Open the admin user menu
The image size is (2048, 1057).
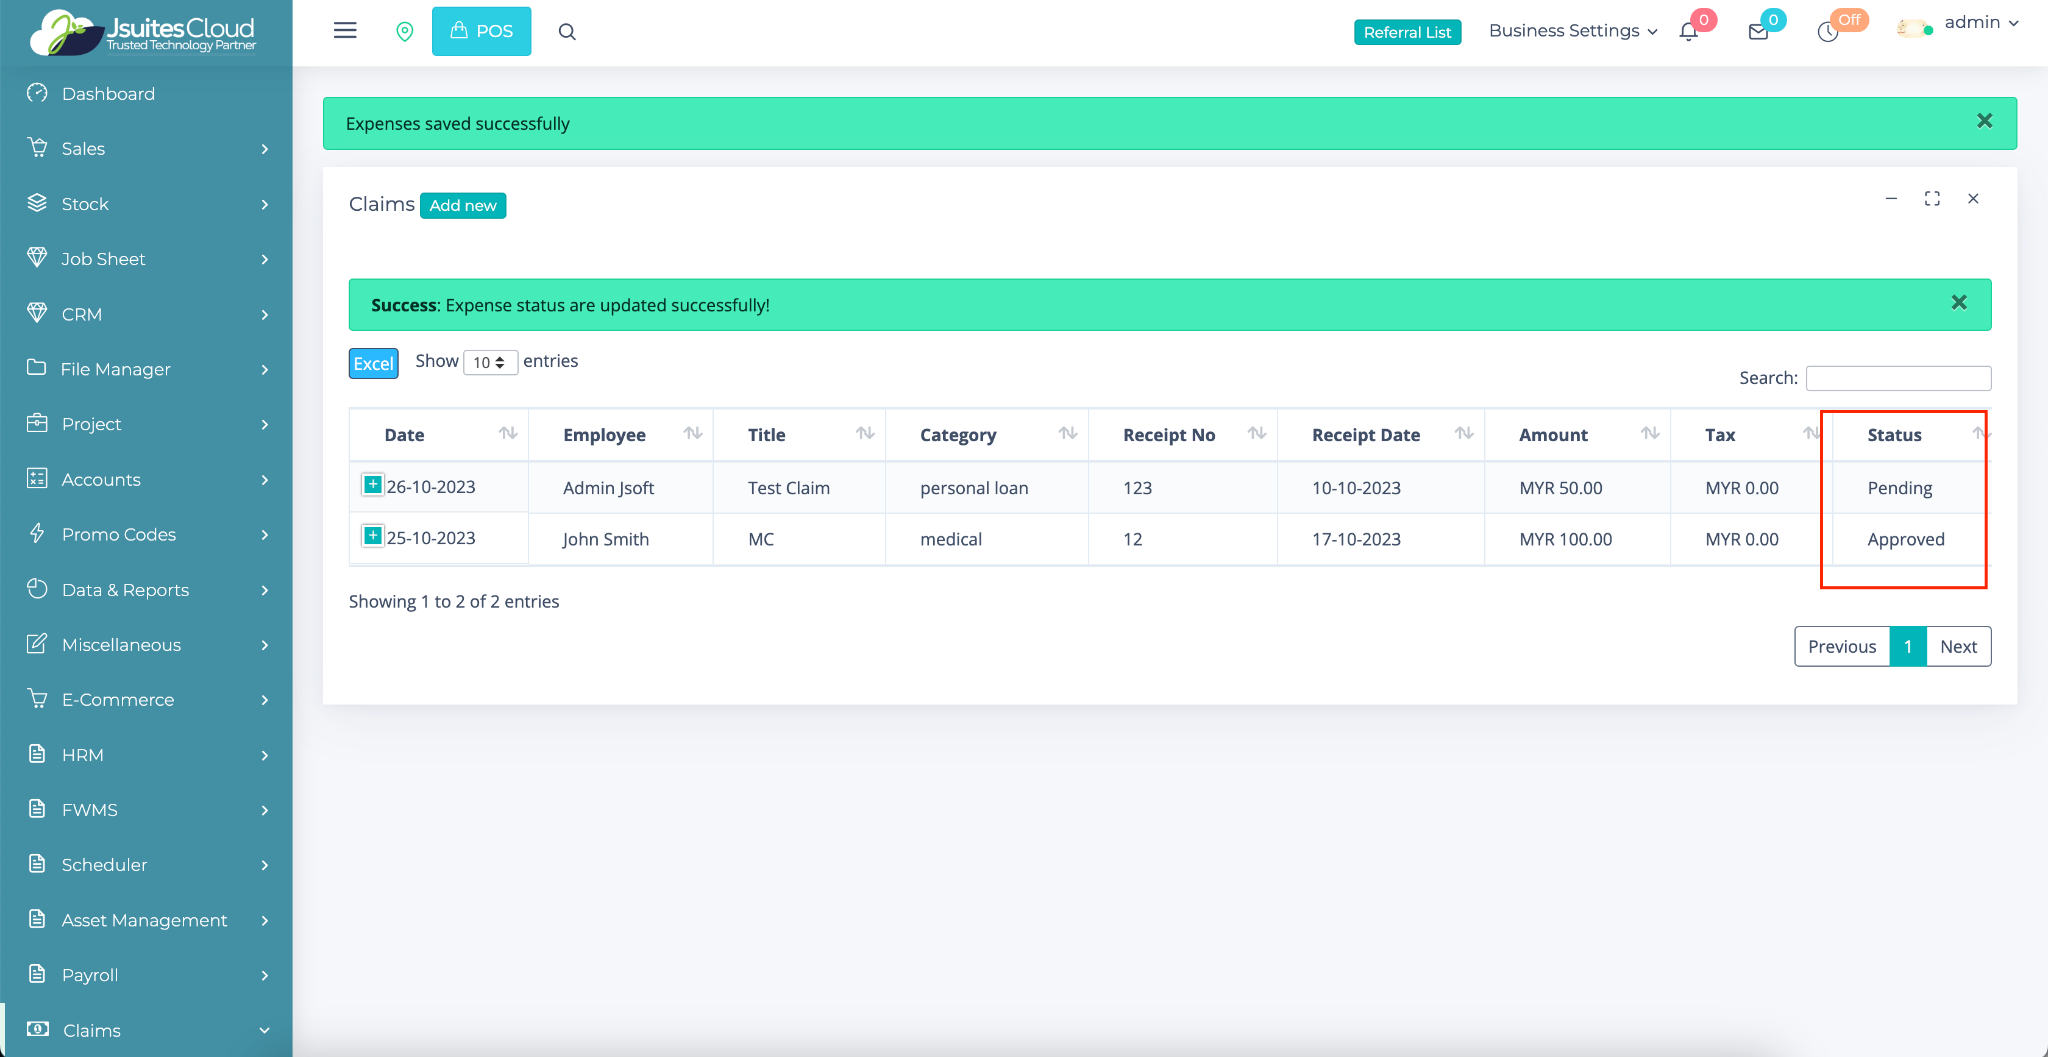tap(1980, 23)
